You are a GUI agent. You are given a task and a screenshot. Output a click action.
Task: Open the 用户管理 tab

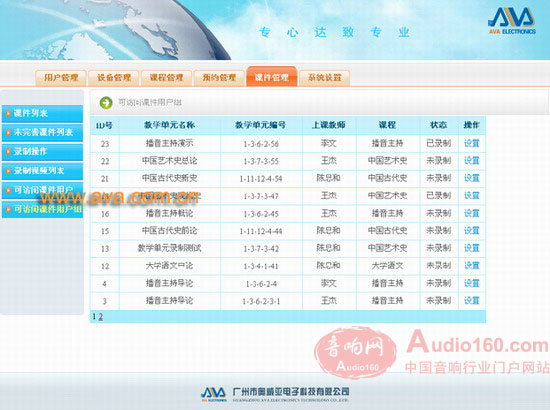(x=61, y=78)
